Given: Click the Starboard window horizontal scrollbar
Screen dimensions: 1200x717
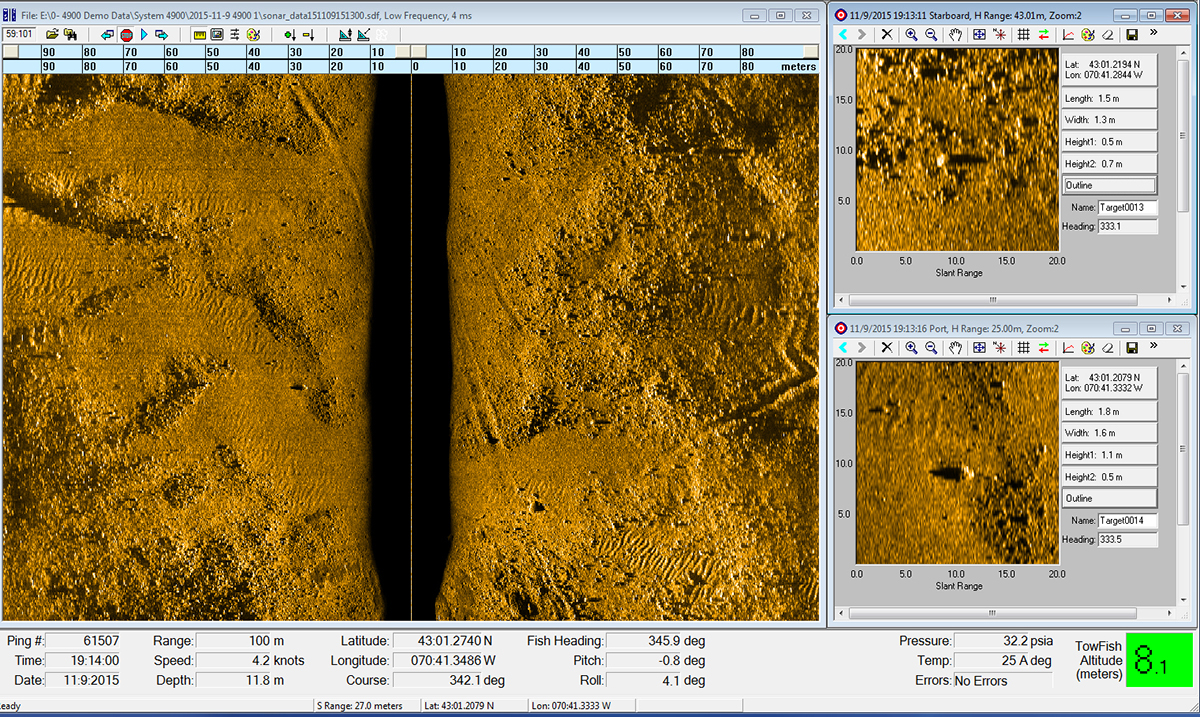Looking at the screenshot, I should point(993,300).
